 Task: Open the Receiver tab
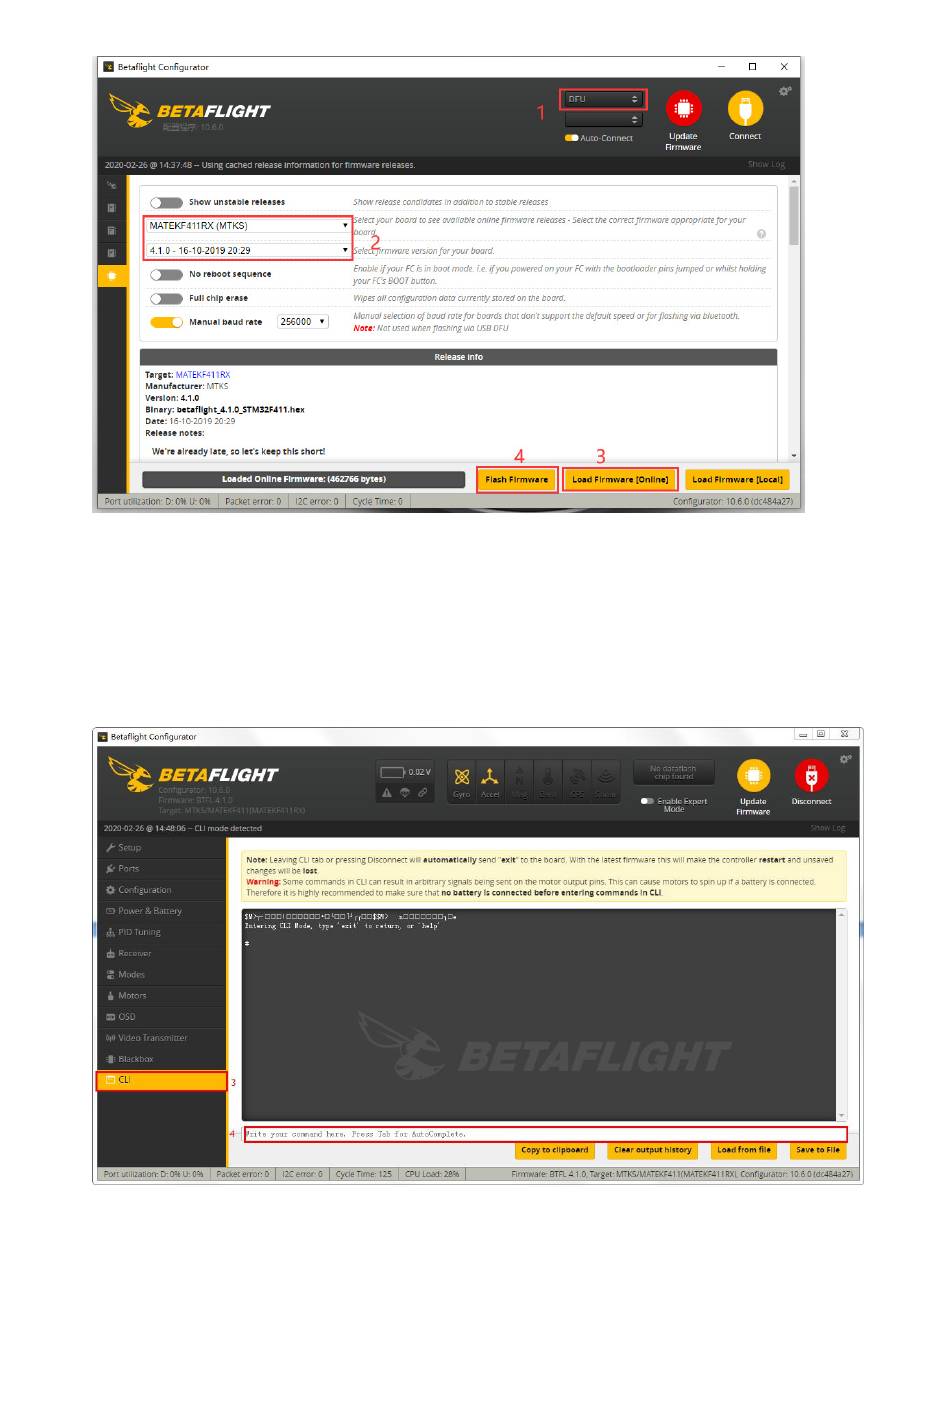coord(162,953)
